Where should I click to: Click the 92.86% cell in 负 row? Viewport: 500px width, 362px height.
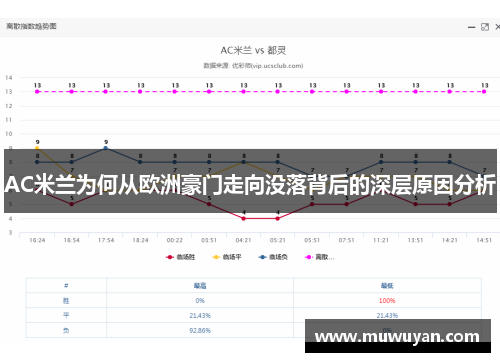pos(200,330)
